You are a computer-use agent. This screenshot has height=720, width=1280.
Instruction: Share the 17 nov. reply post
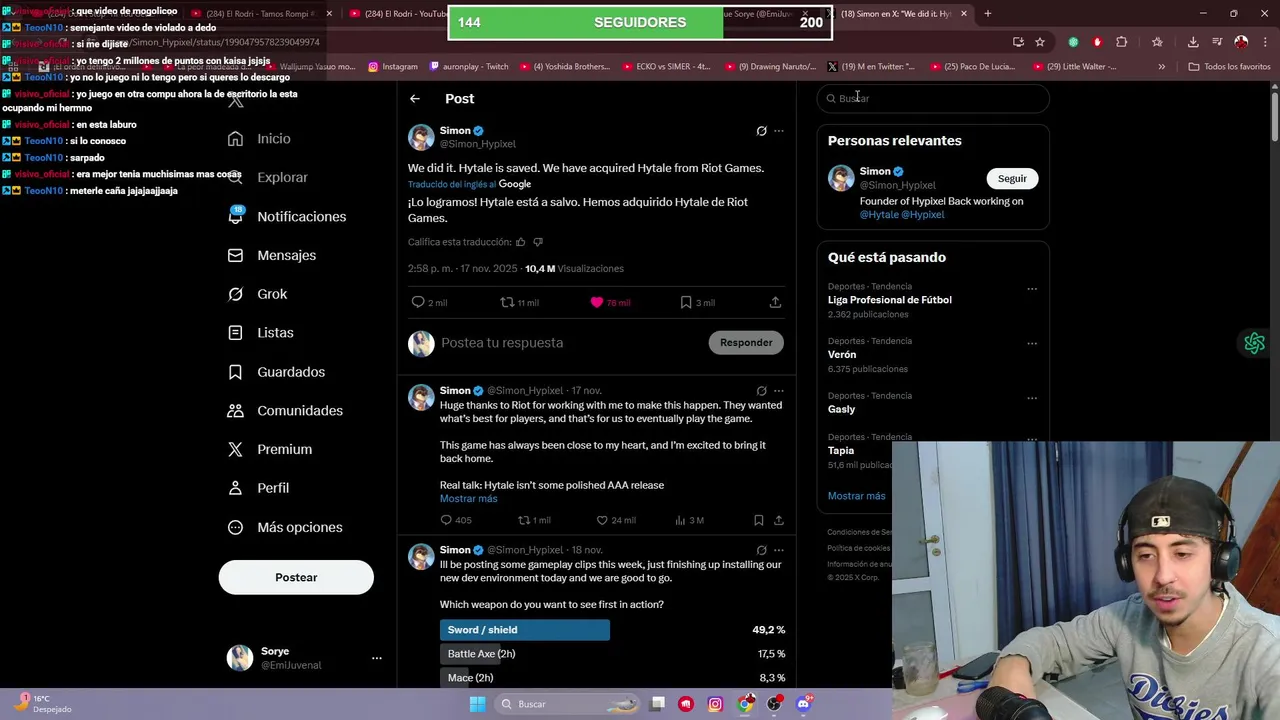779,520
